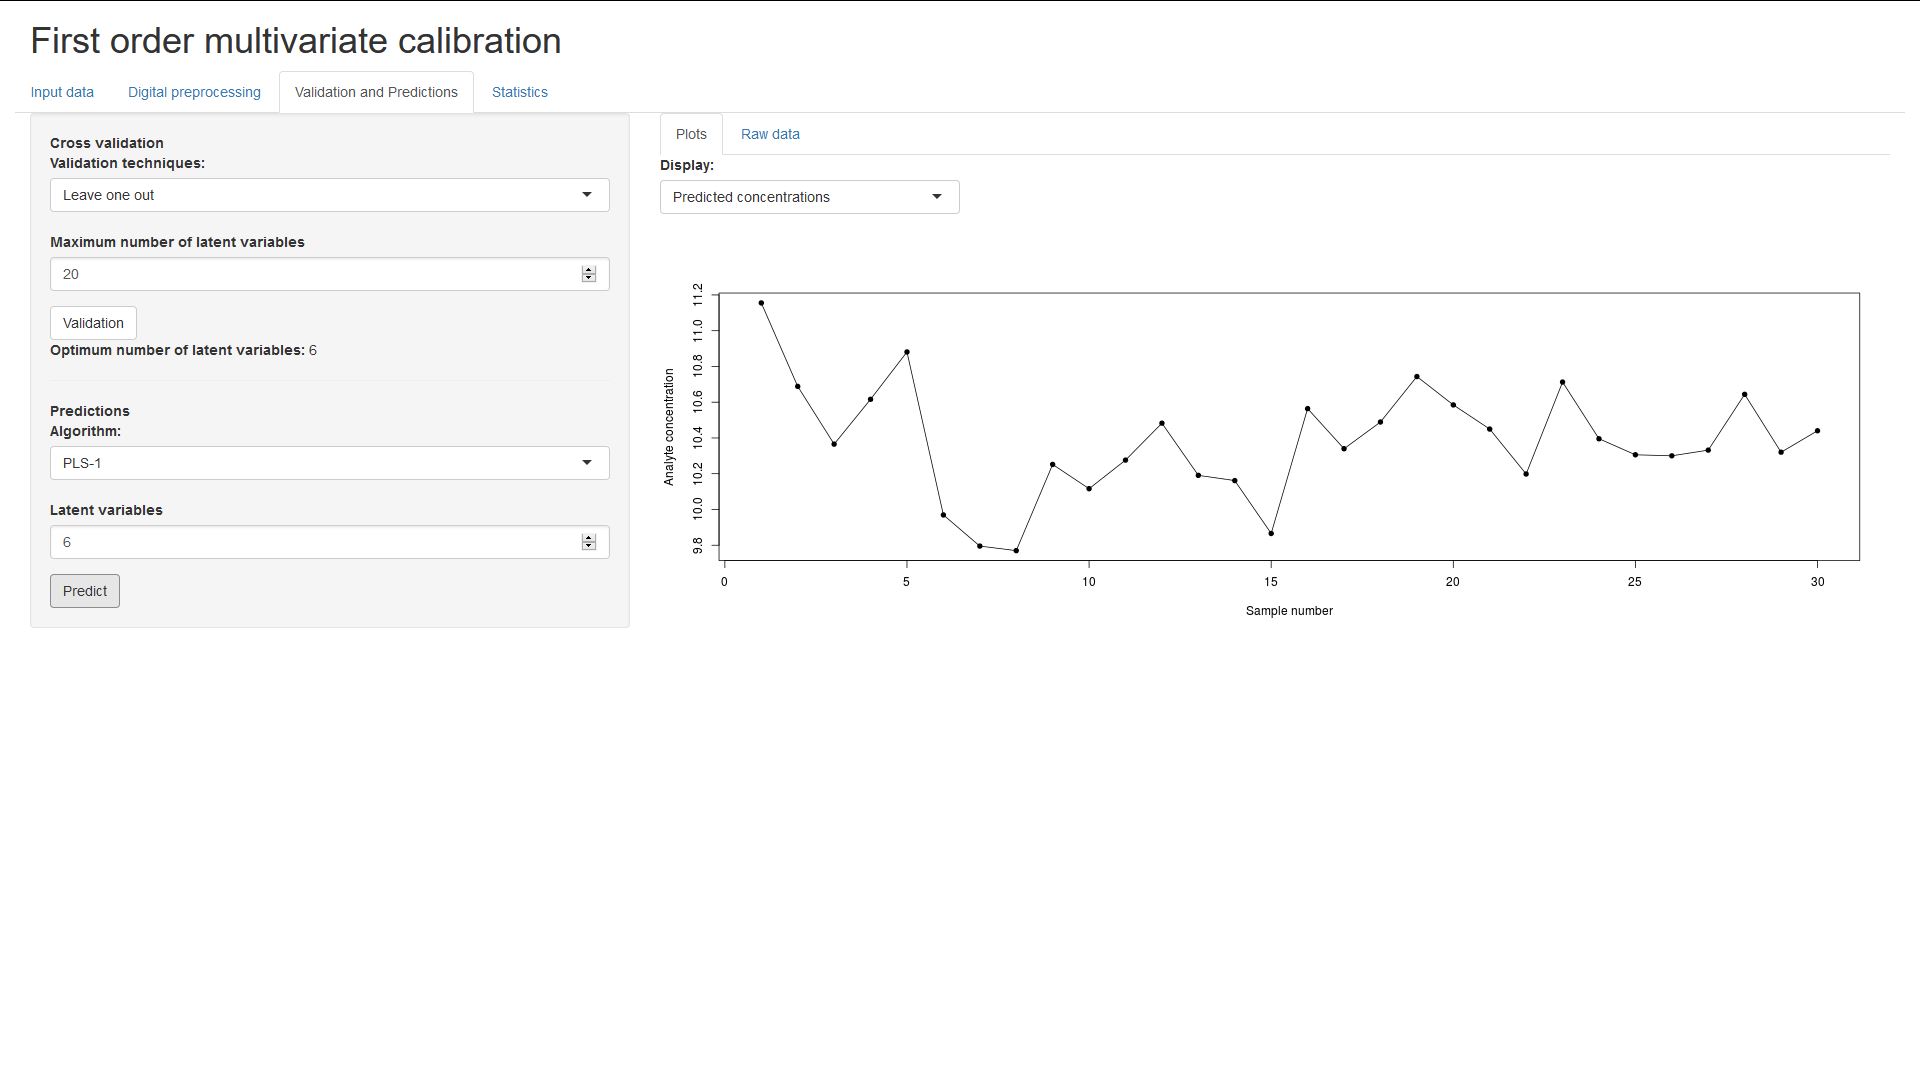Open the Display Predicted concentrations dropdown
Image resolution: width=1920 pixels, height=1080 pixels.
[809, 197]
